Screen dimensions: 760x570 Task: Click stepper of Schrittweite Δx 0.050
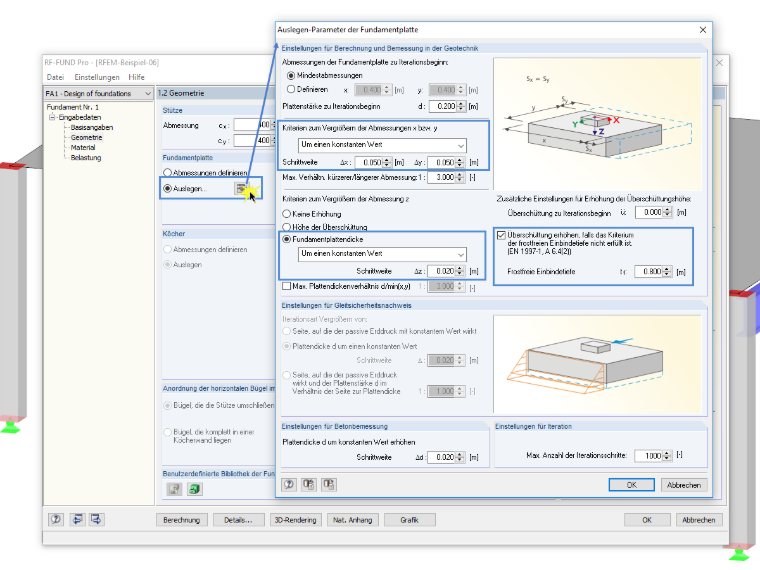click(386, 162)
